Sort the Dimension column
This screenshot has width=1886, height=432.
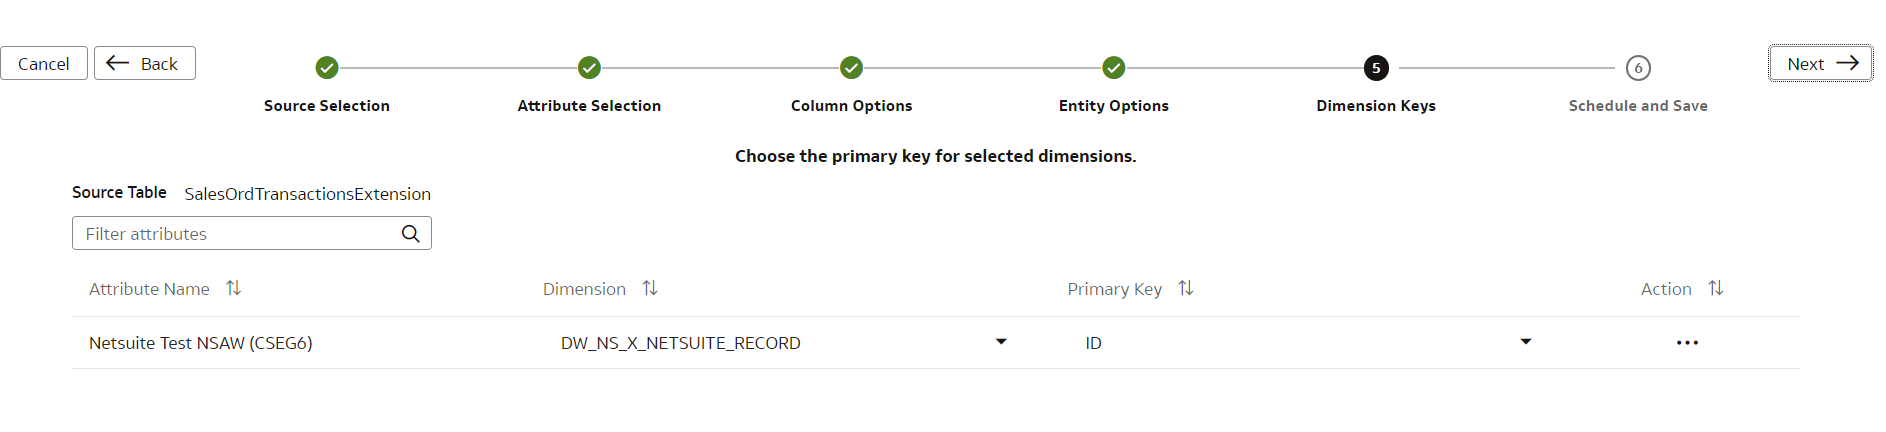click(x=650, y=288)
